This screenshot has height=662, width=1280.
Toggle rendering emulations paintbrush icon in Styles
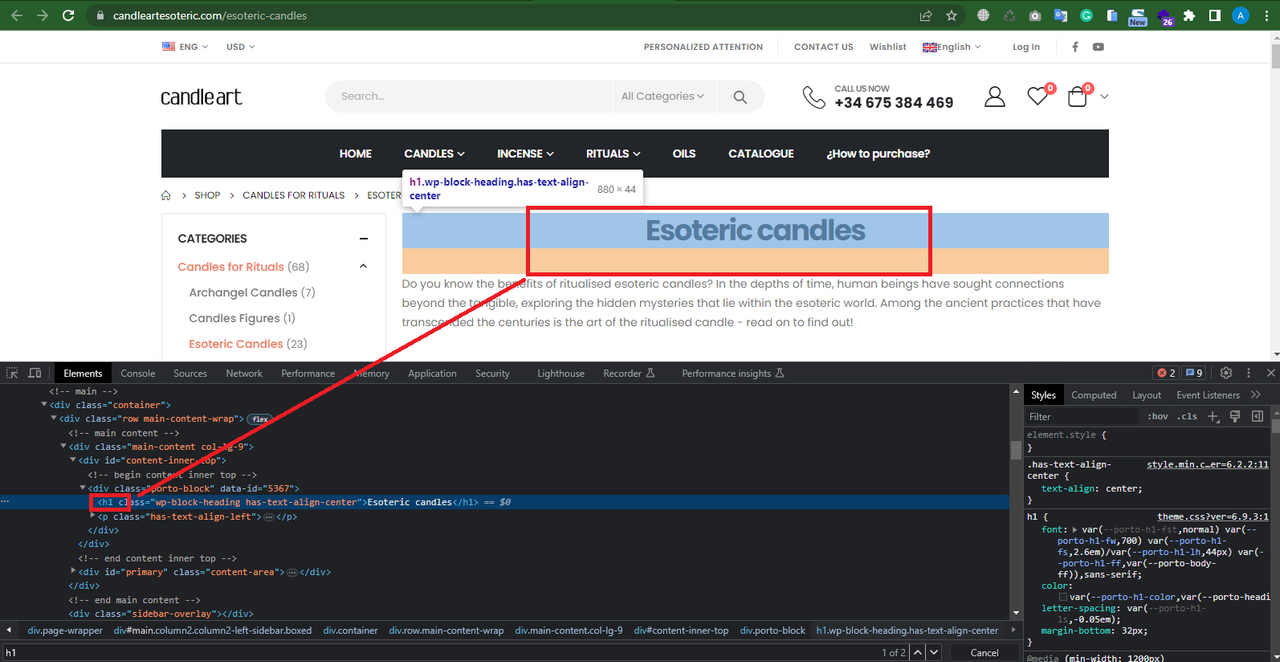[1235, 416]
